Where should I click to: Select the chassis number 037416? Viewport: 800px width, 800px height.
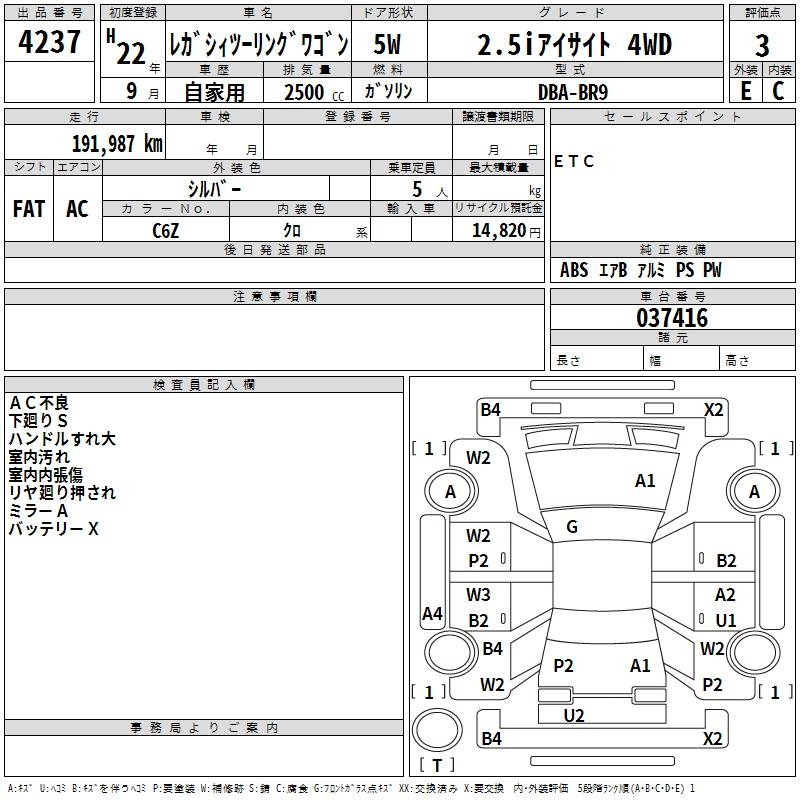click(x=672, y=318)
